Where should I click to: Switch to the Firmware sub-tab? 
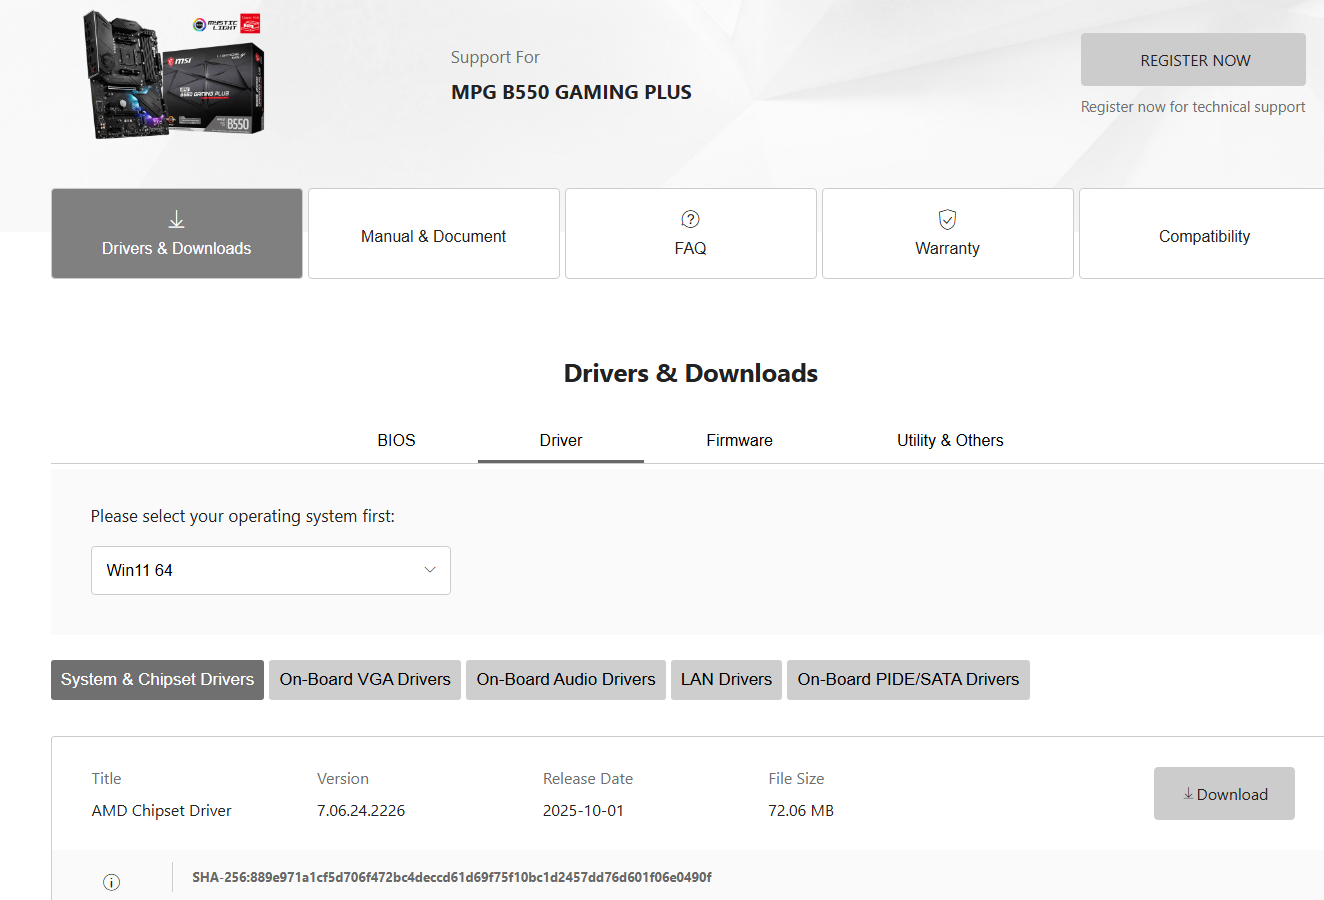point(740,440)
